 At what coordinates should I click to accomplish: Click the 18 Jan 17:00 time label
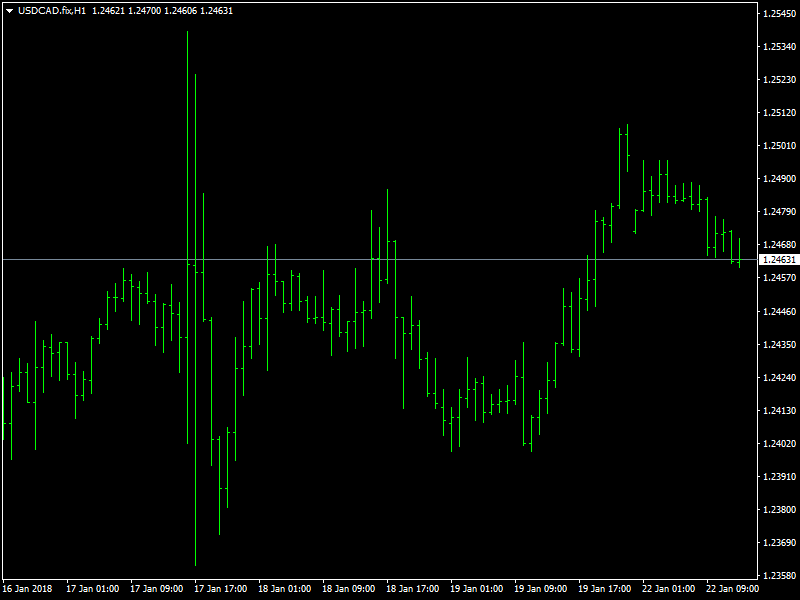point(413,589)
